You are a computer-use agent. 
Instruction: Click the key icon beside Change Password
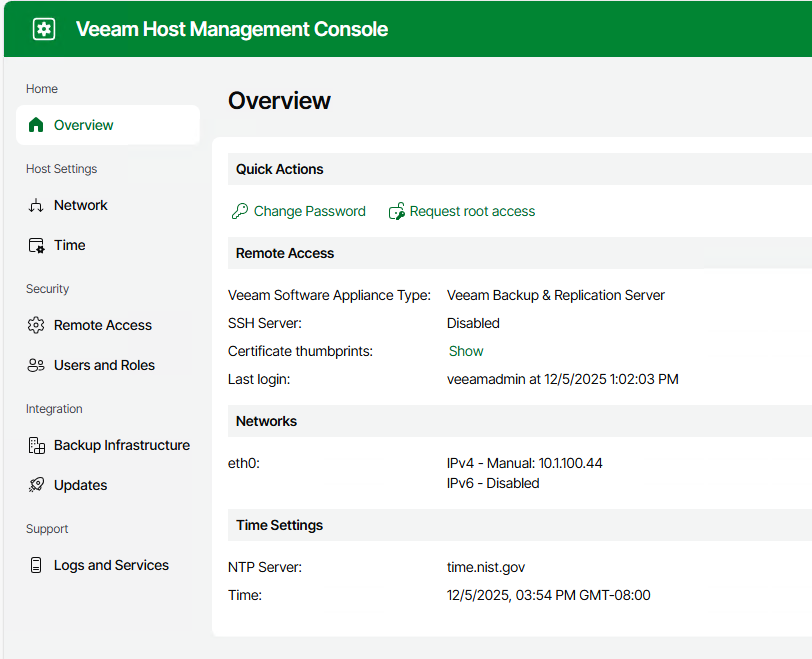click(239, 211)
